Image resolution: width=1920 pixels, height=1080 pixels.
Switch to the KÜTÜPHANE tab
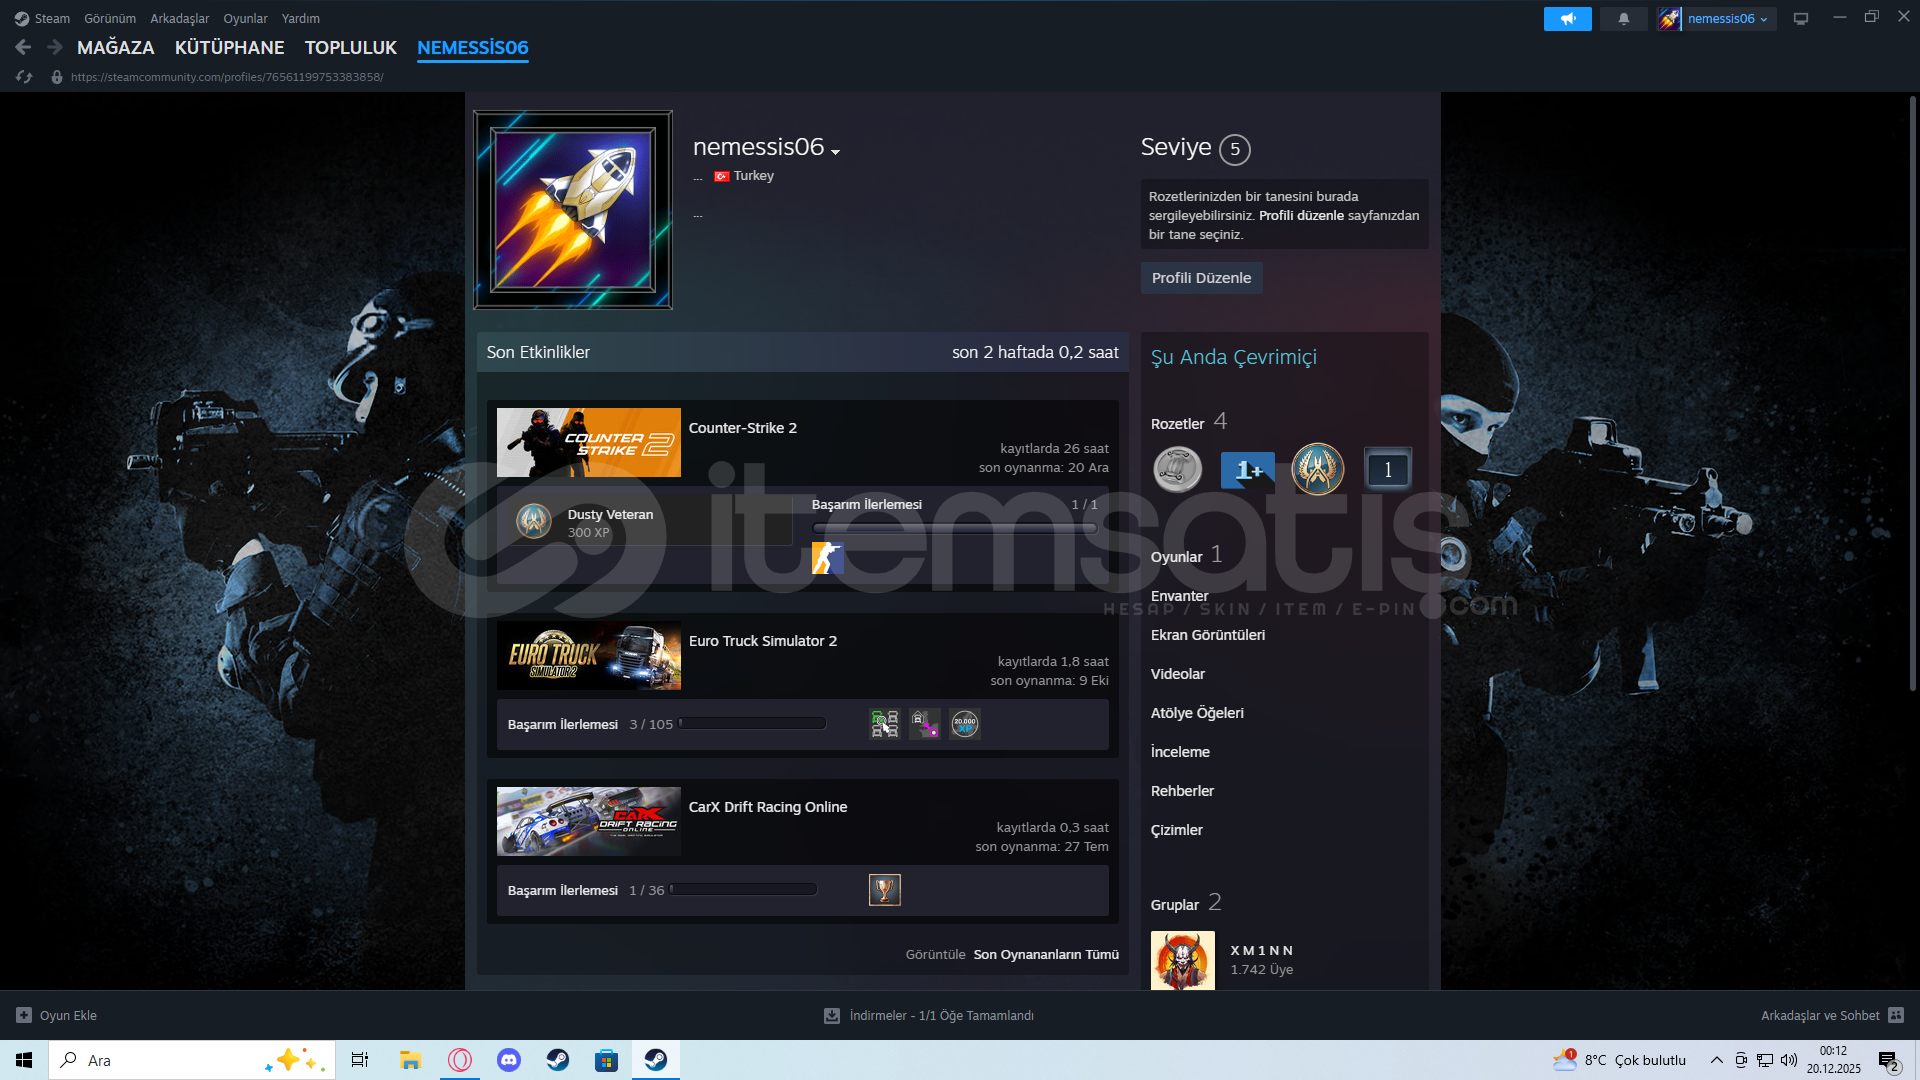229,48
